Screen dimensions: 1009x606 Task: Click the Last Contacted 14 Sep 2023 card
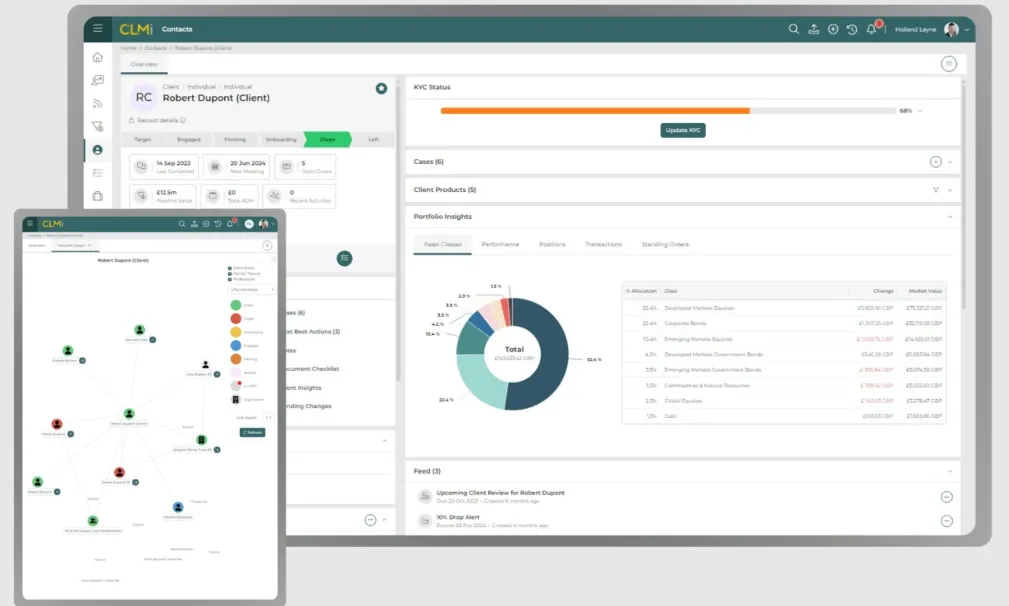click(164, 167)
